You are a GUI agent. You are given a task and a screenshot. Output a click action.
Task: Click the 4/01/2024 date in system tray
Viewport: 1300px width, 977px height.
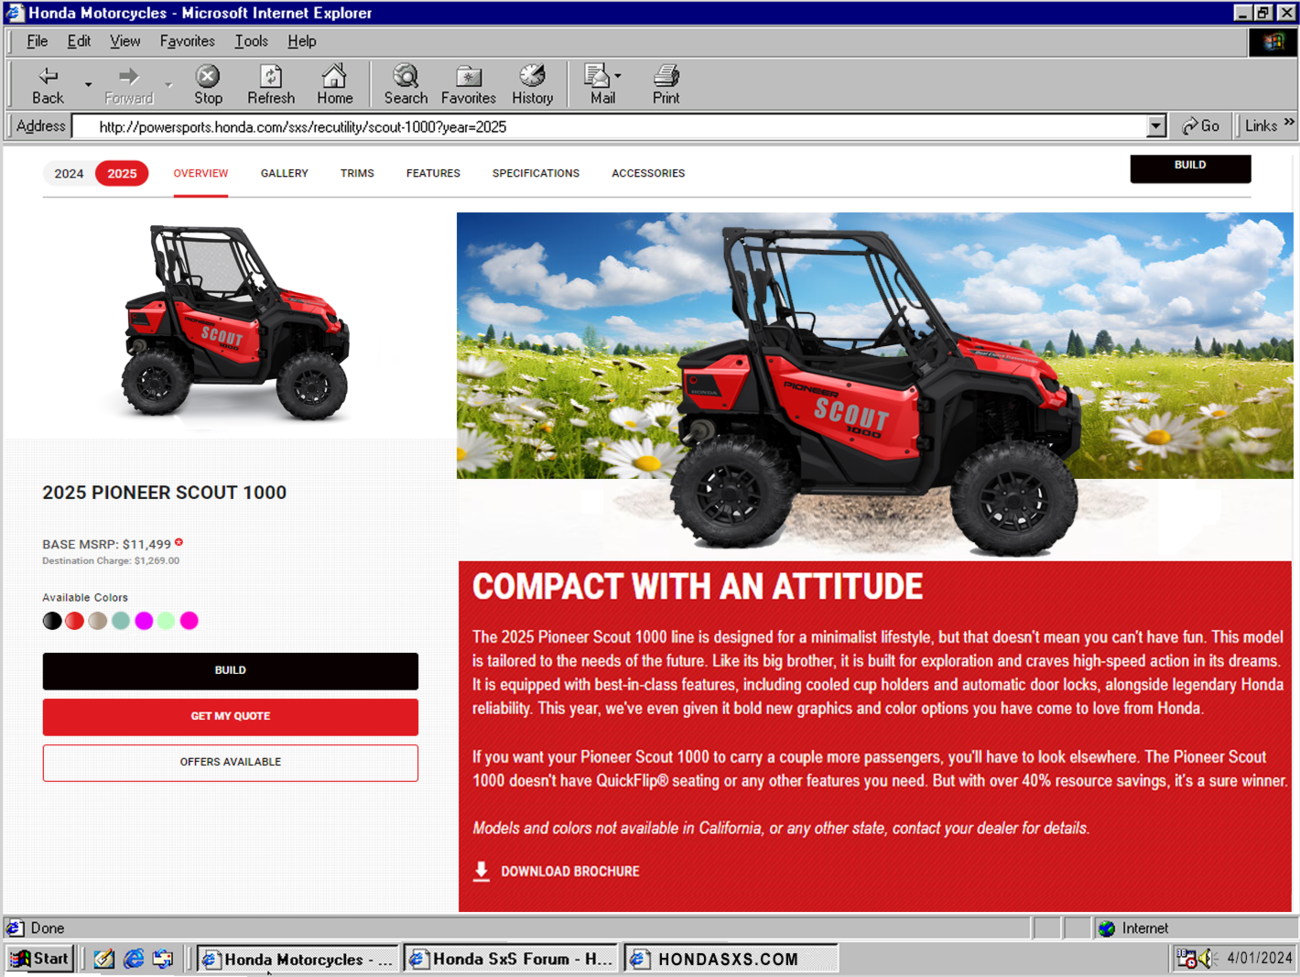(1259, 958)
